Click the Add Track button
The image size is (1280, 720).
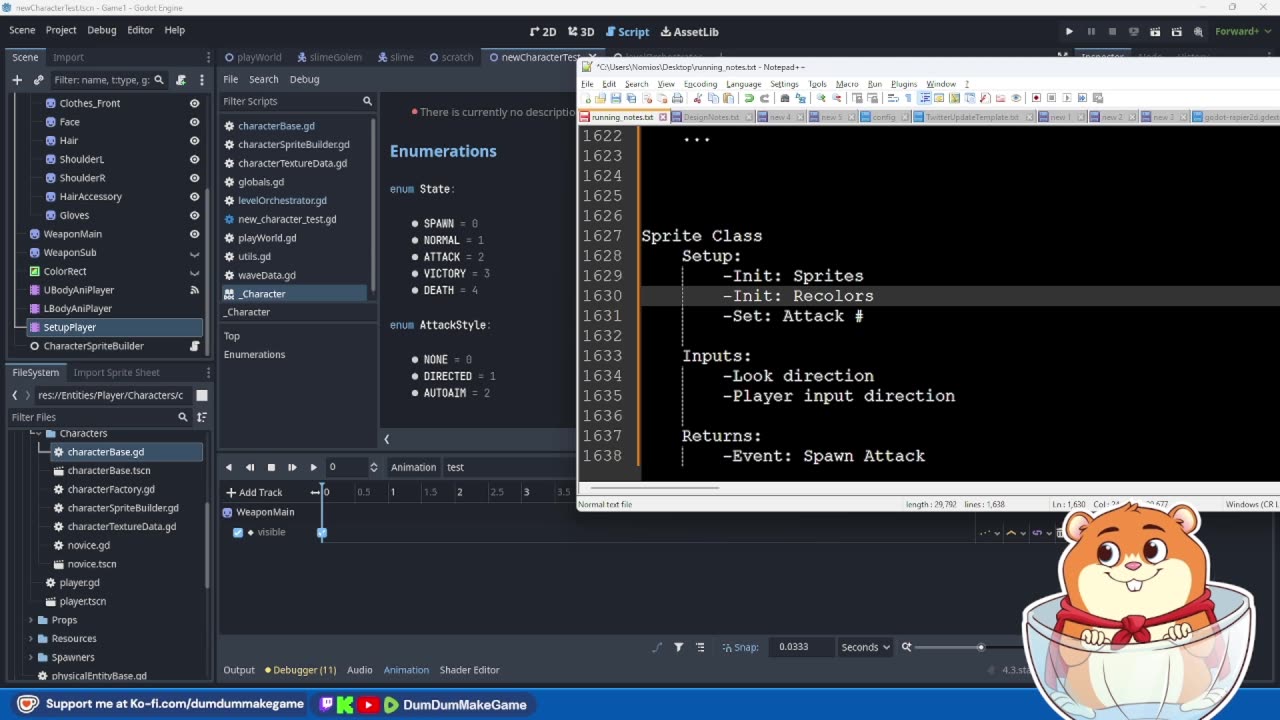pos(254,492)
